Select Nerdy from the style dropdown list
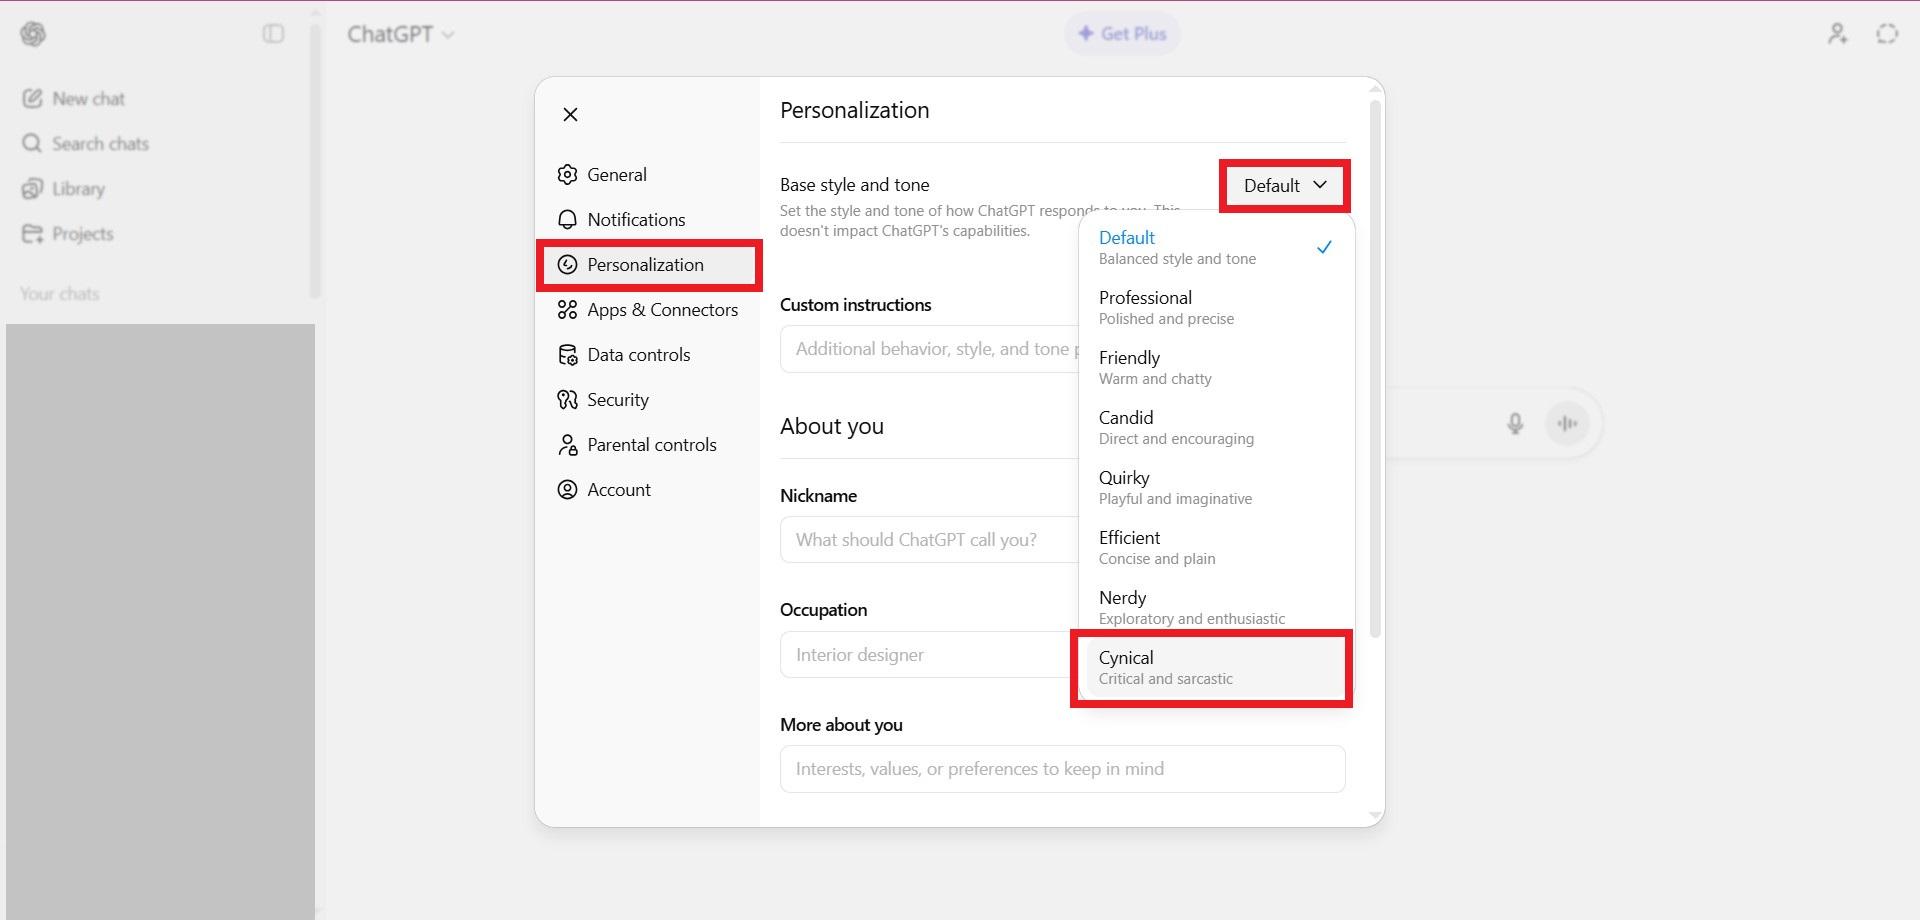 click(x=1216, y=607)
